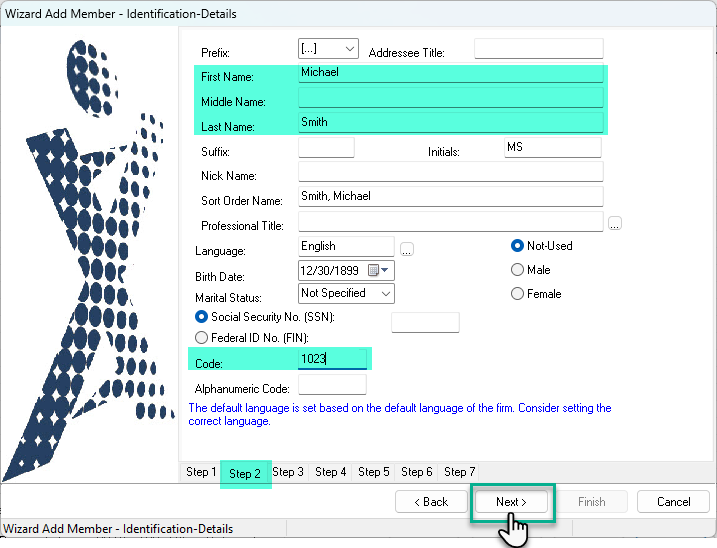The image size is (717, 548).
Task: Switch to Step 6 tab
Action: (x=417, y=472)
